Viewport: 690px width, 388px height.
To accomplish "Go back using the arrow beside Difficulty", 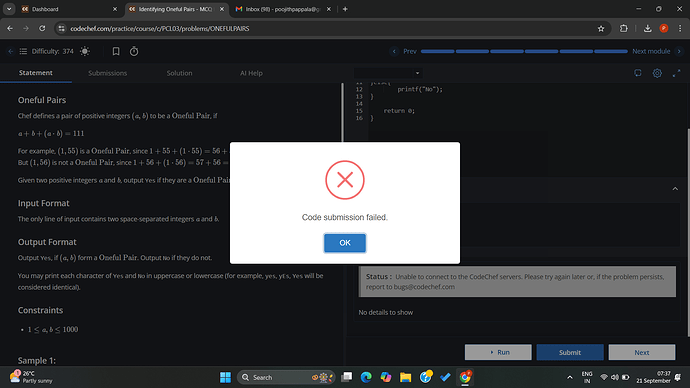I will [x=11, y=51].
